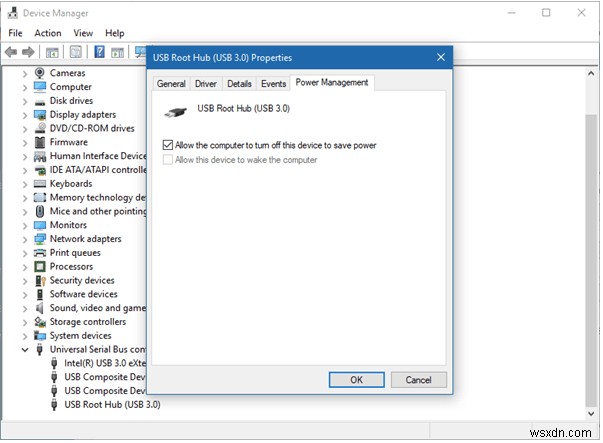Screen dimensions: 603x443
Task: Select the Network adapters icon
Action: tap(40, 239)
